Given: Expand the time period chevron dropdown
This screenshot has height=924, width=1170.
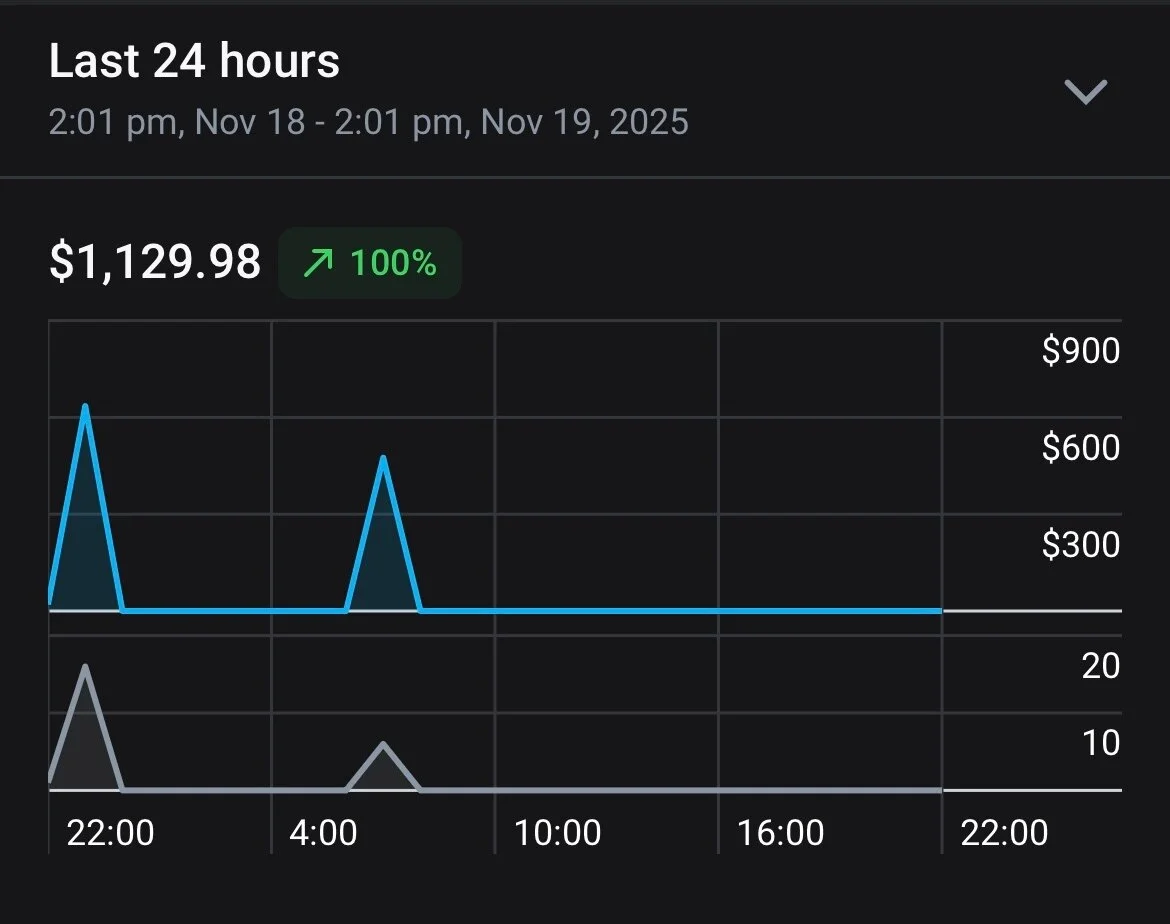Looking at the screenshot, I should [x=1085, y=92].
